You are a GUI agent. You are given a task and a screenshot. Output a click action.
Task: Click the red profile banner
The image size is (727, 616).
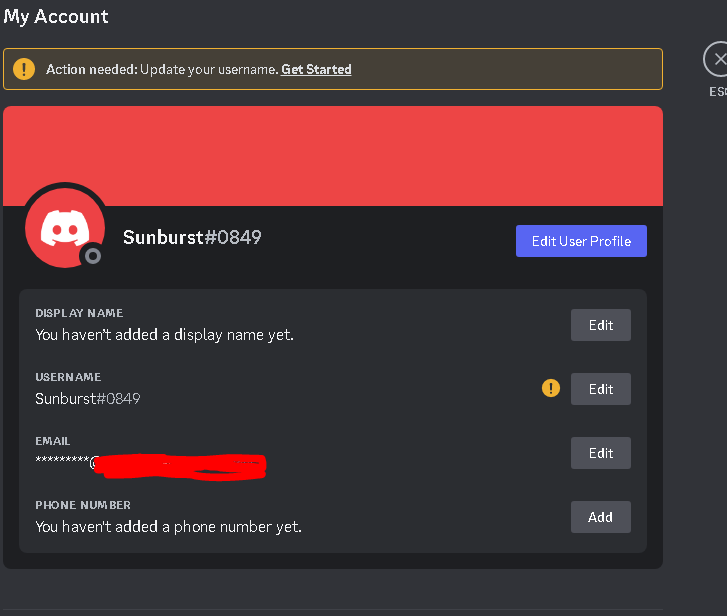333,156
